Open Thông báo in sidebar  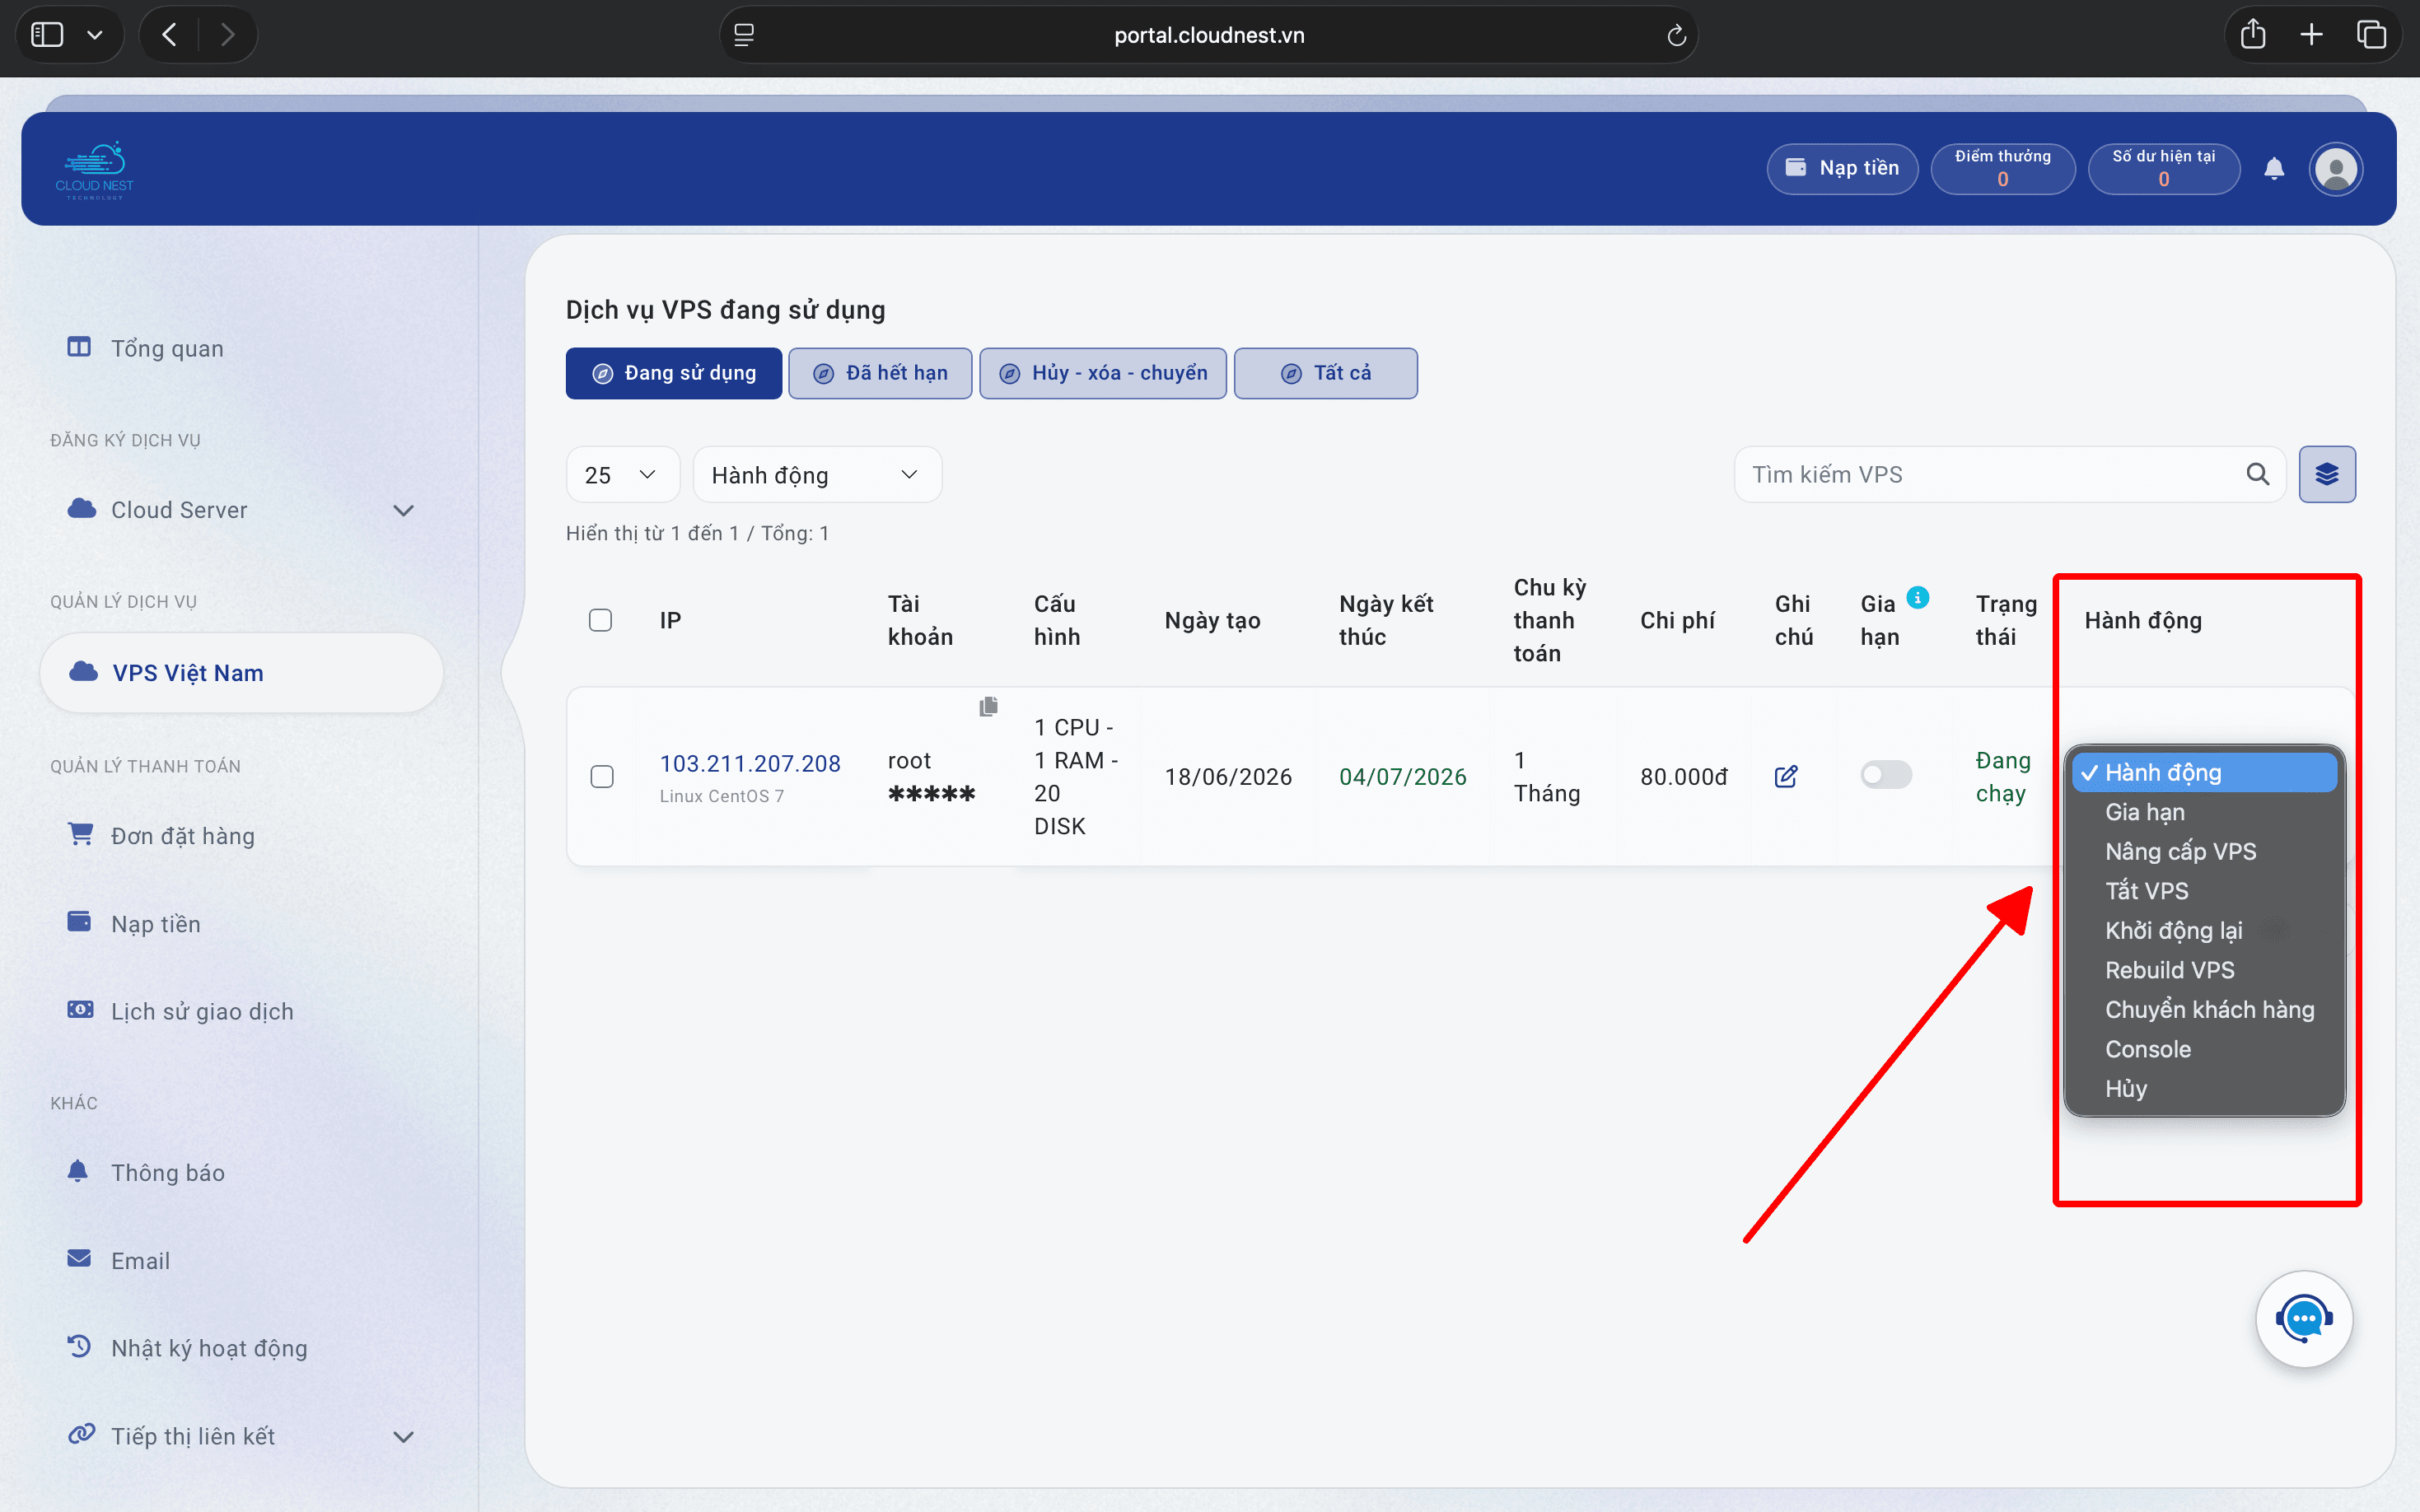coord(146,1172)
